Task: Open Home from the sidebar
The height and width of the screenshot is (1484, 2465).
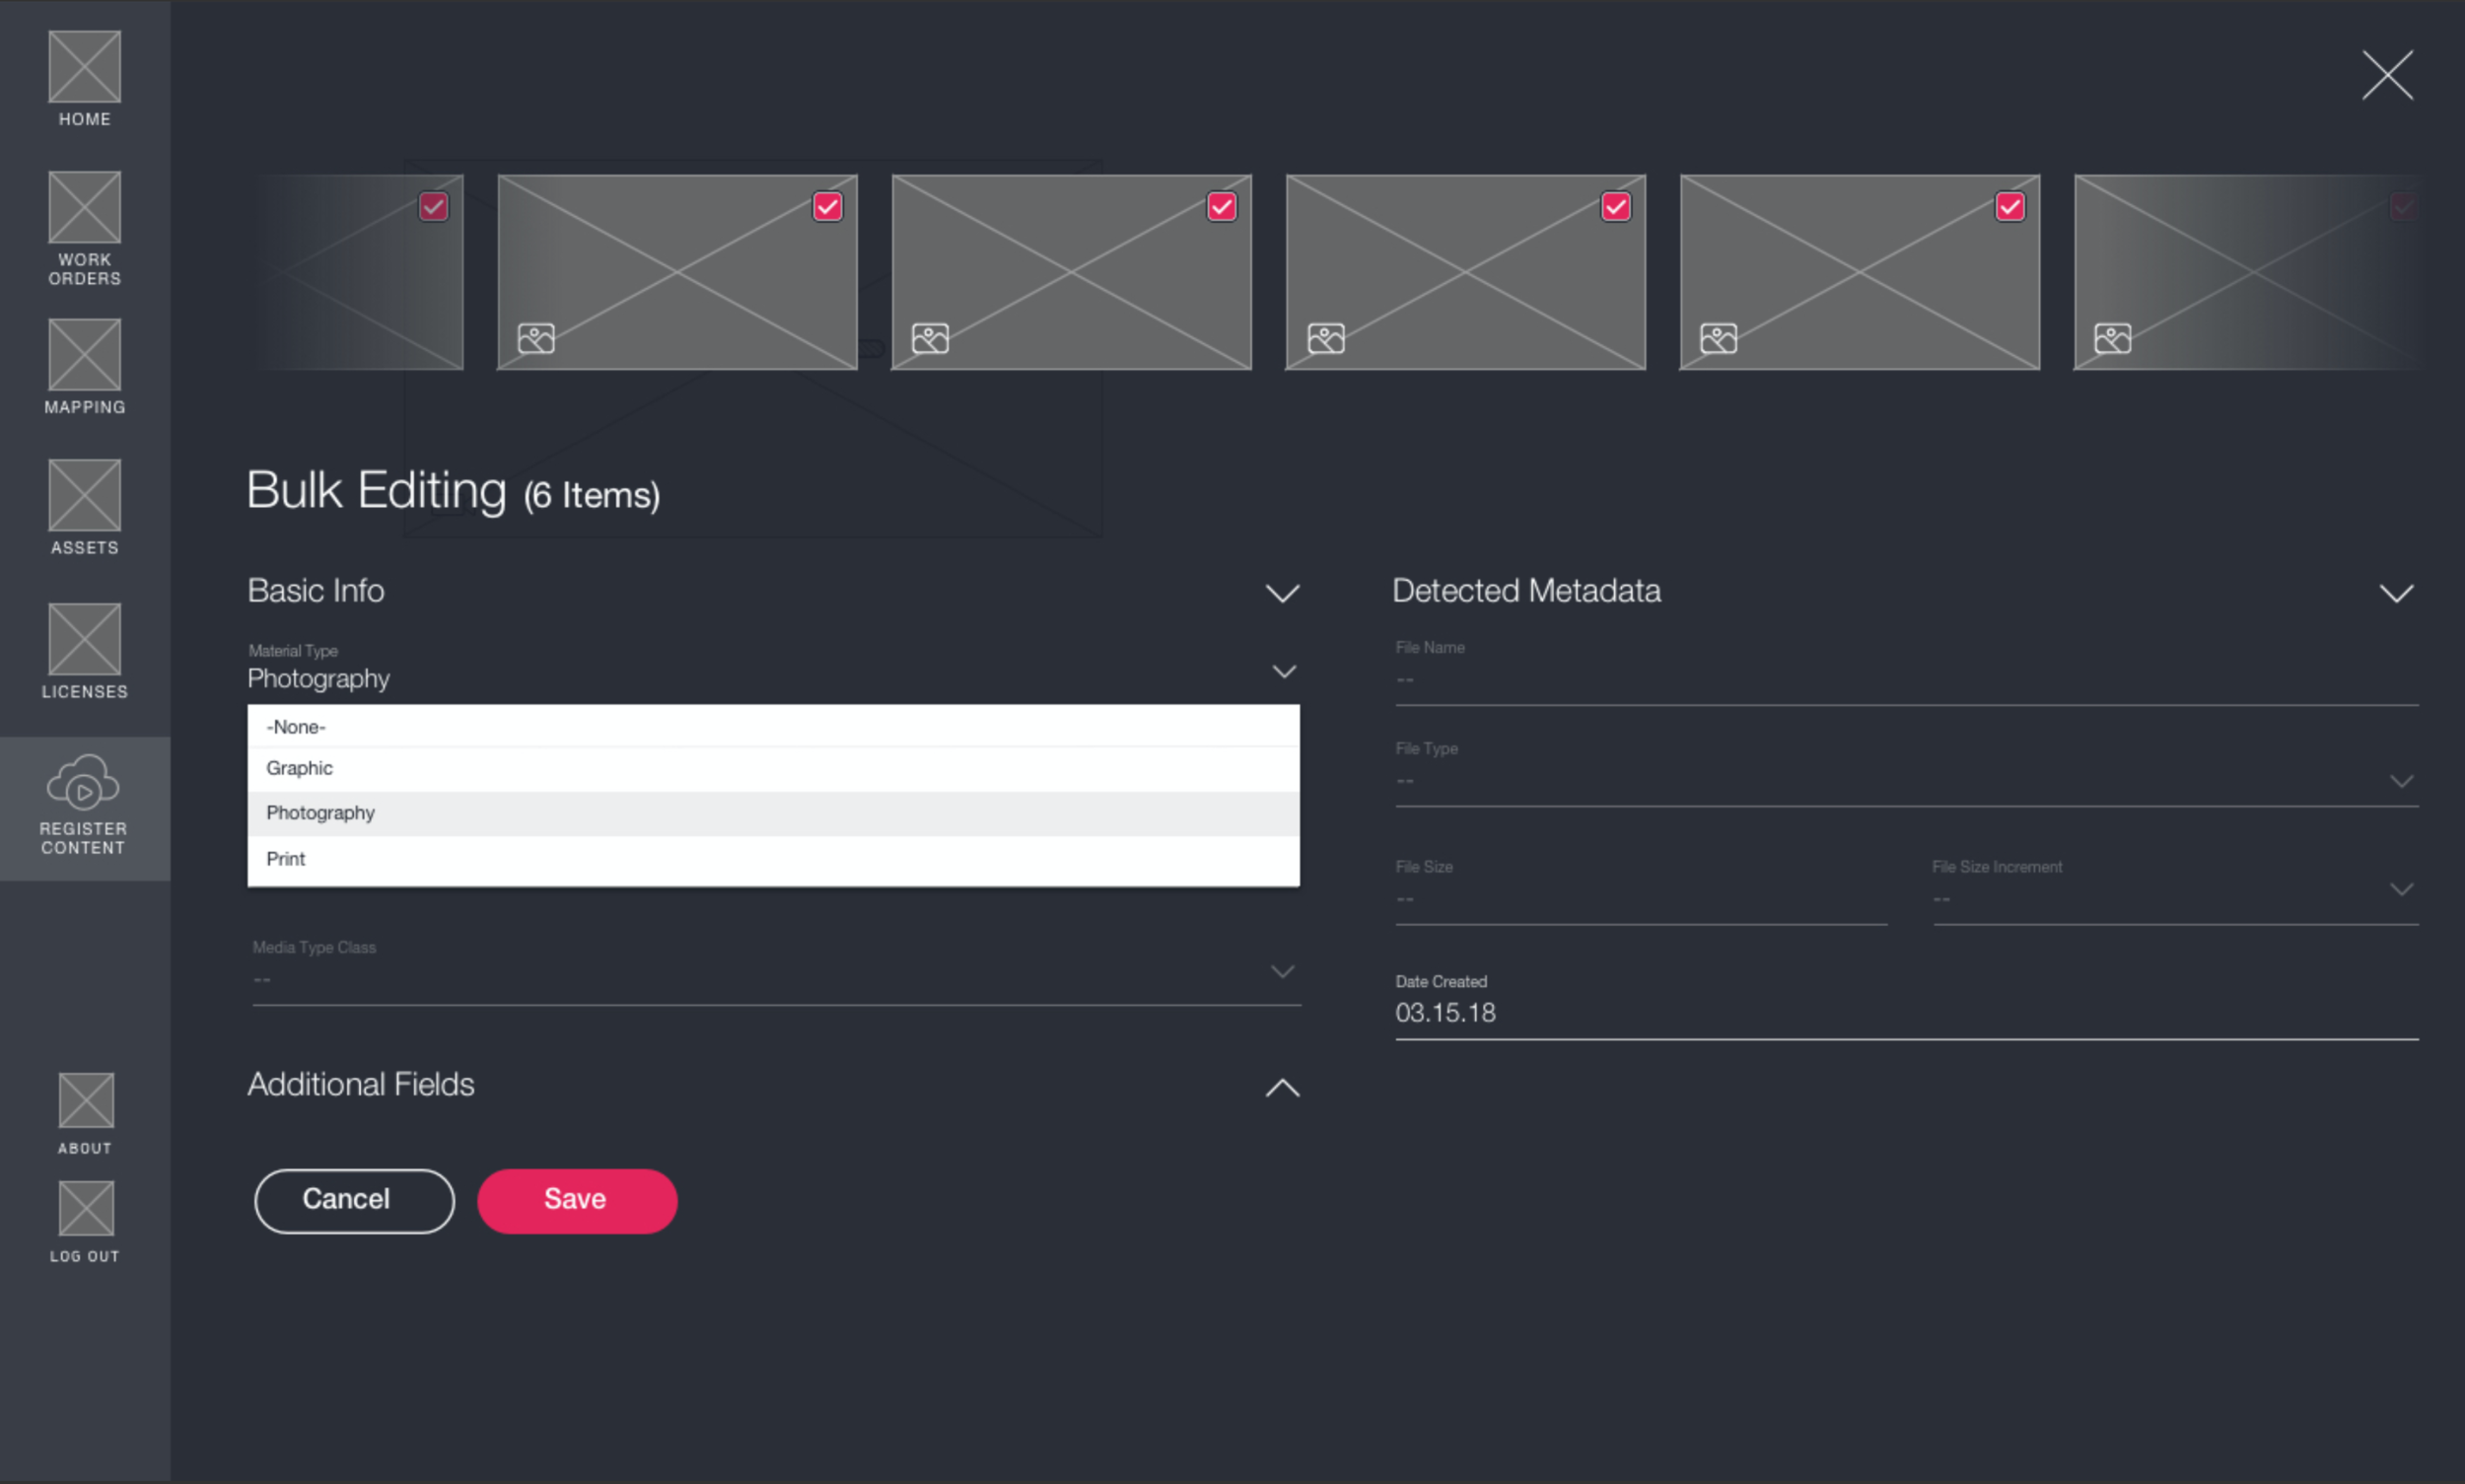Action: coord(84,67)
